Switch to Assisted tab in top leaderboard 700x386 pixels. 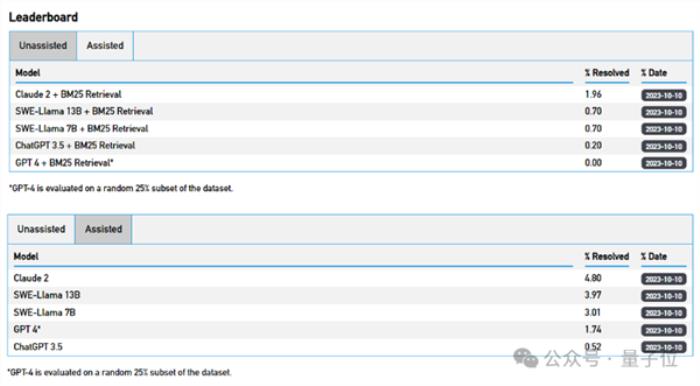pos(105,46)
